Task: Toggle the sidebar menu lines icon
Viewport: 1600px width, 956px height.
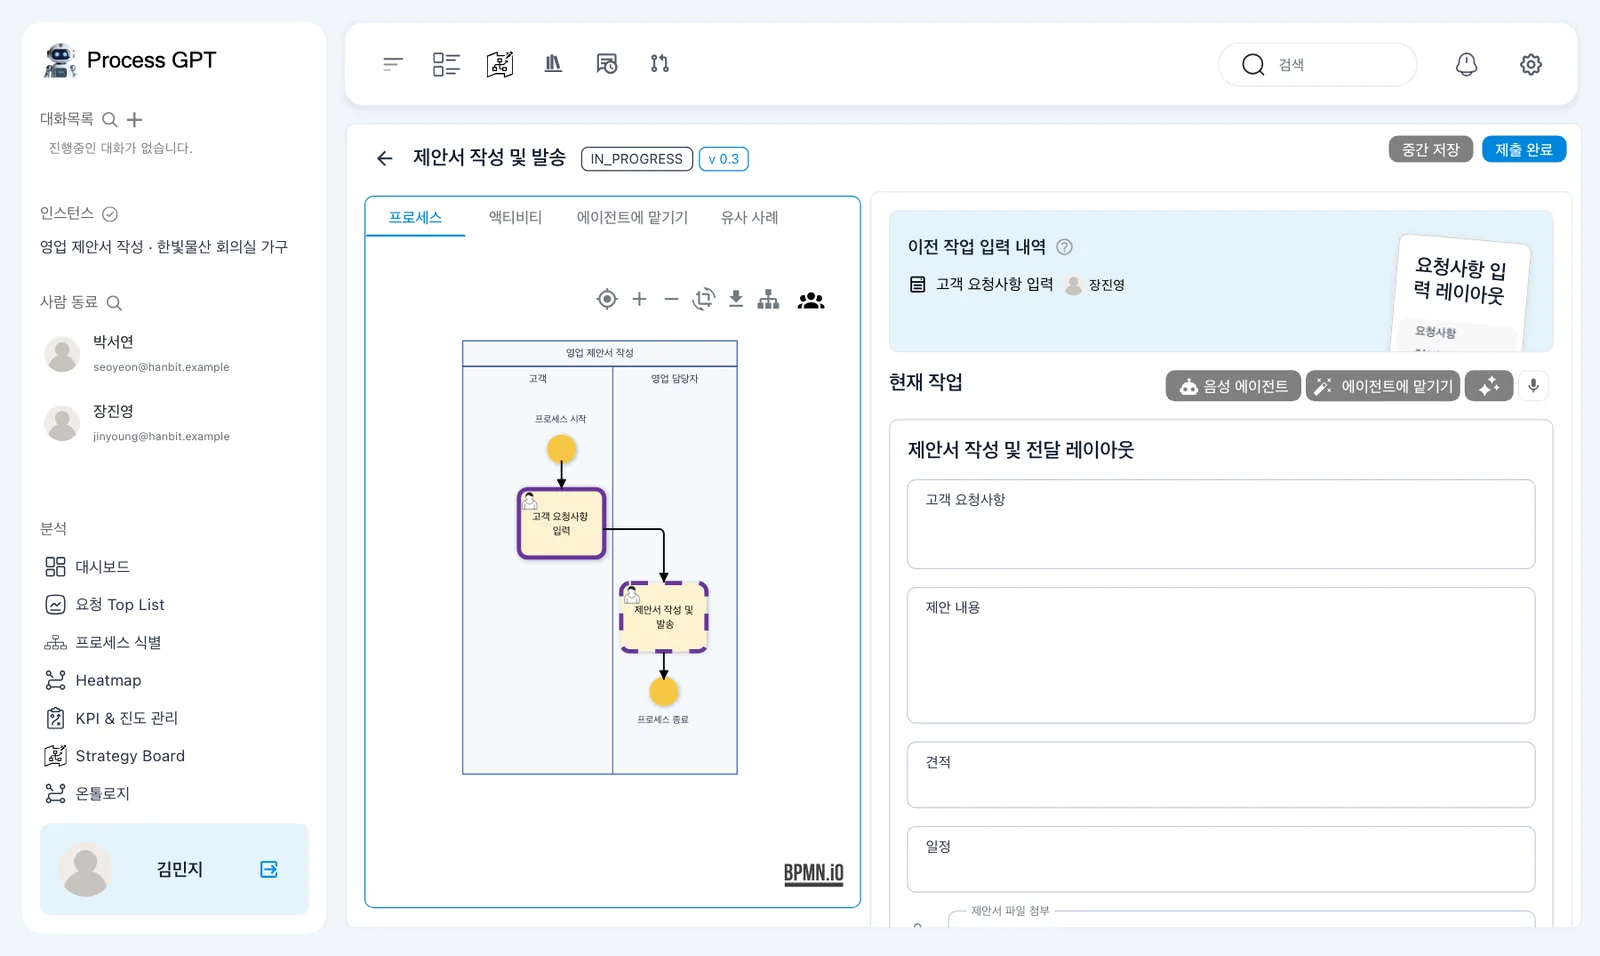Action: 392,64
